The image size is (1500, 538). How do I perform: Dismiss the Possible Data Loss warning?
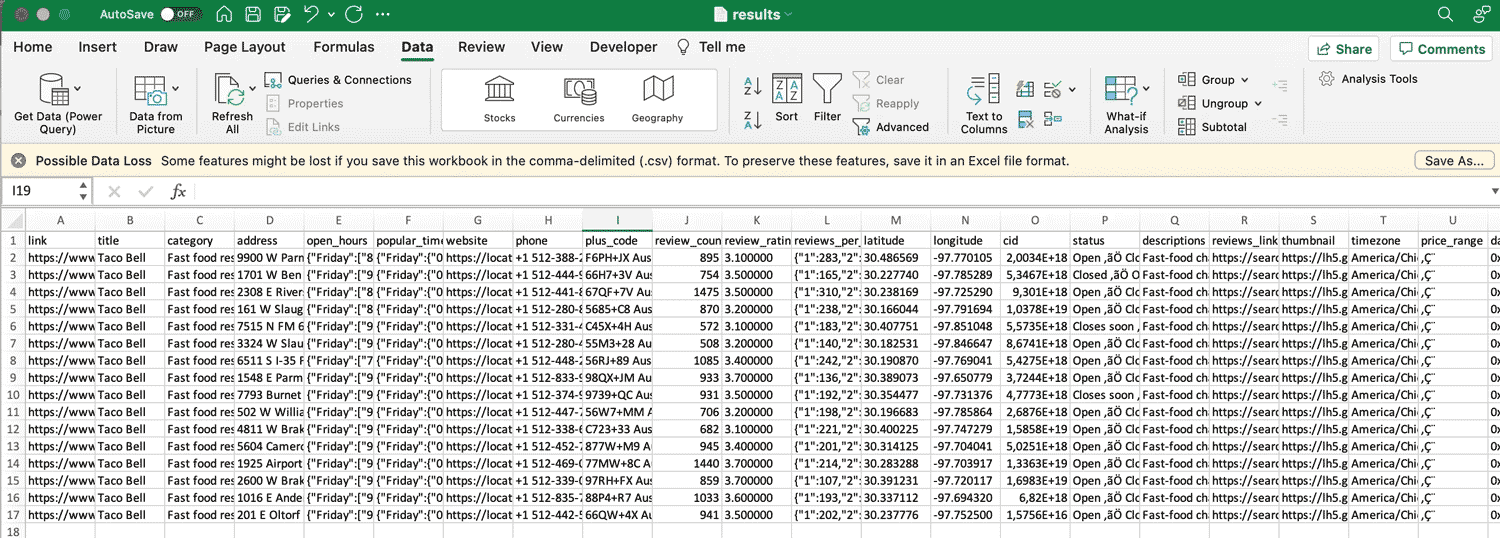click(18, 160)
